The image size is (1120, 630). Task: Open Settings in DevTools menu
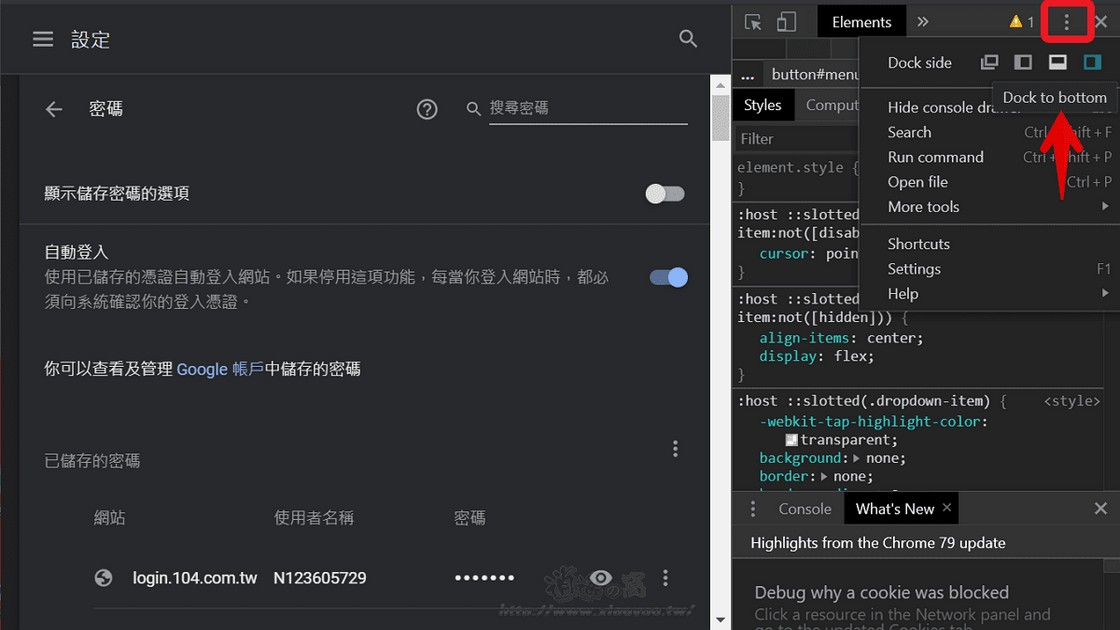[x=989, y=269]
